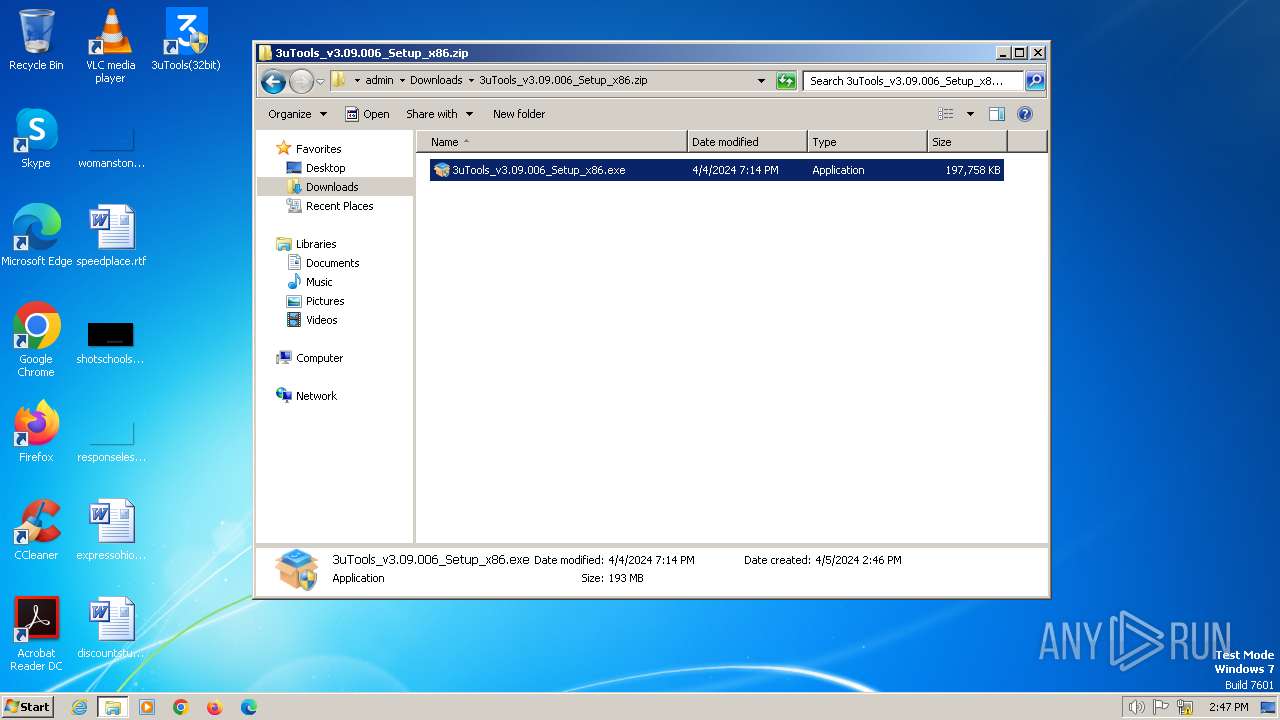The height and width of the screenshot is (720, 1280).
Task: Click the search box in Explorer
Action: (914, 81)
